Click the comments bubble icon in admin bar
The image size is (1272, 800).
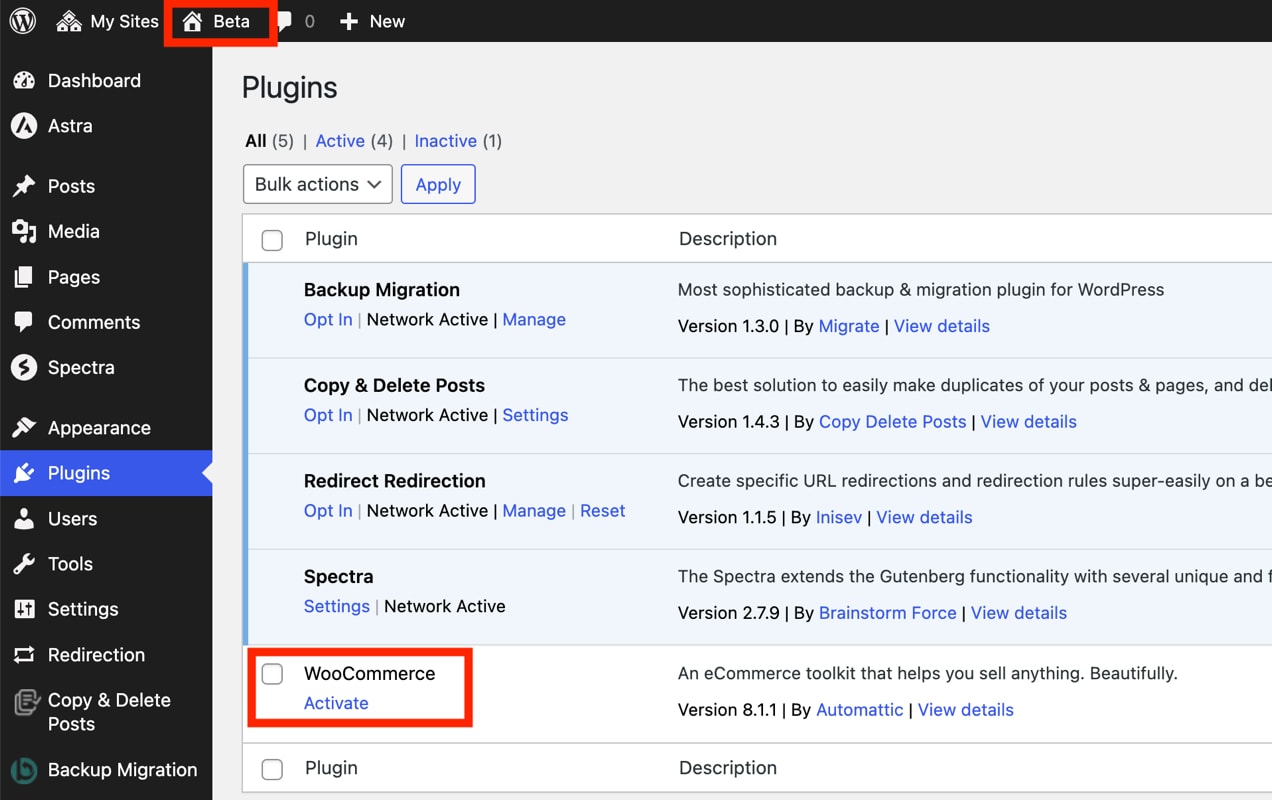coord(285,21)
